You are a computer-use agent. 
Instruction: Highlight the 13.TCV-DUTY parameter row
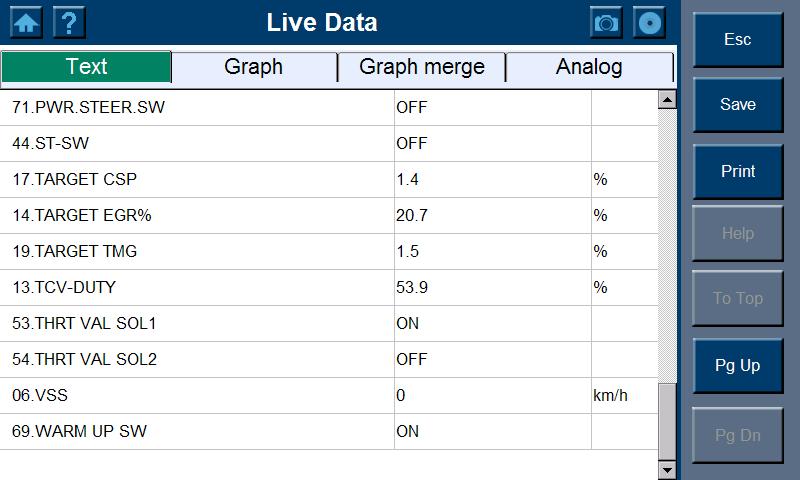tap(200, 288)
